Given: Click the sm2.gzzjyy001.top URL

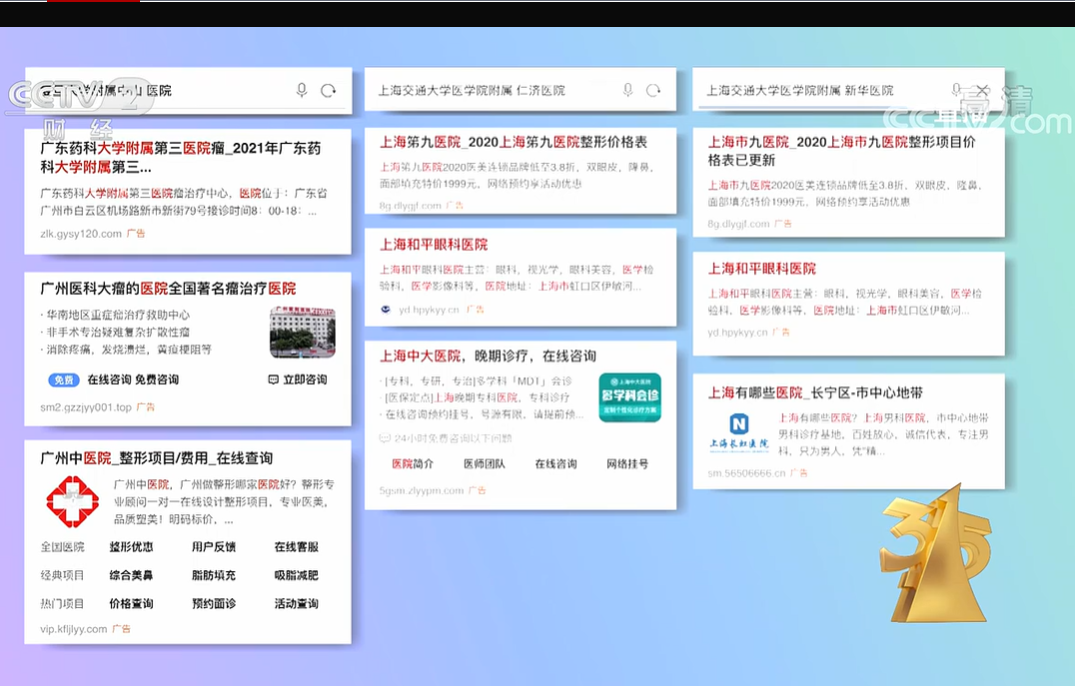Looking at the screenshot, I should (x=86, y=407).
